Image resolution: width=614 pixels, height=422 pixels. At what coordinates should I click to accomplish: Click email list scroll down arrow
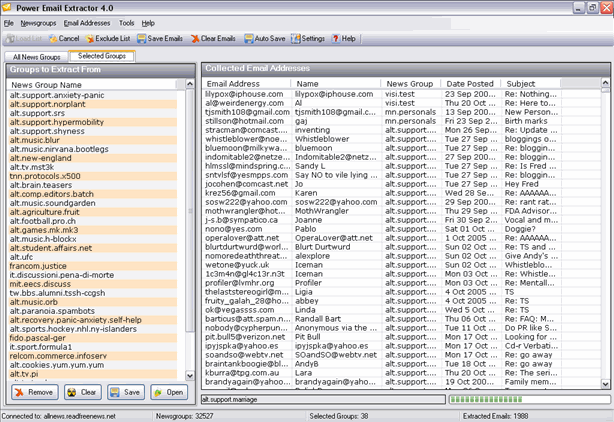605,384
